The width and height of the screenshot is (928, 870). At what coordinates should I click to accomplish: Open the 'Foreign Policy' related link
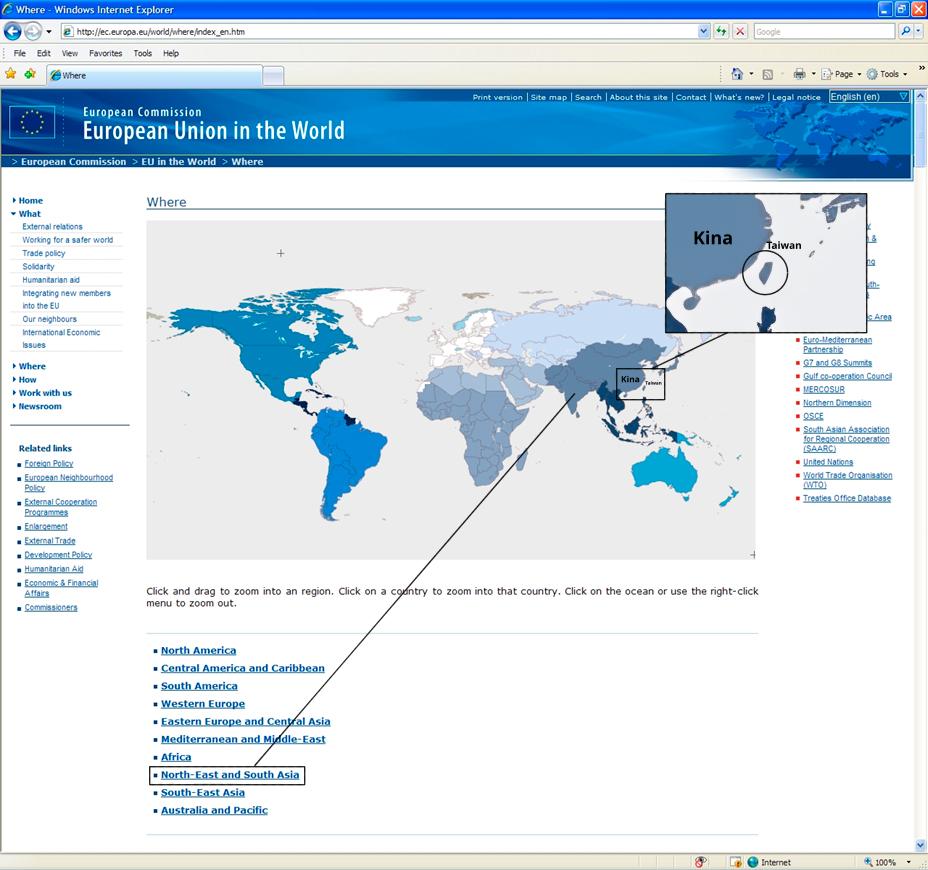pos(49,463)
